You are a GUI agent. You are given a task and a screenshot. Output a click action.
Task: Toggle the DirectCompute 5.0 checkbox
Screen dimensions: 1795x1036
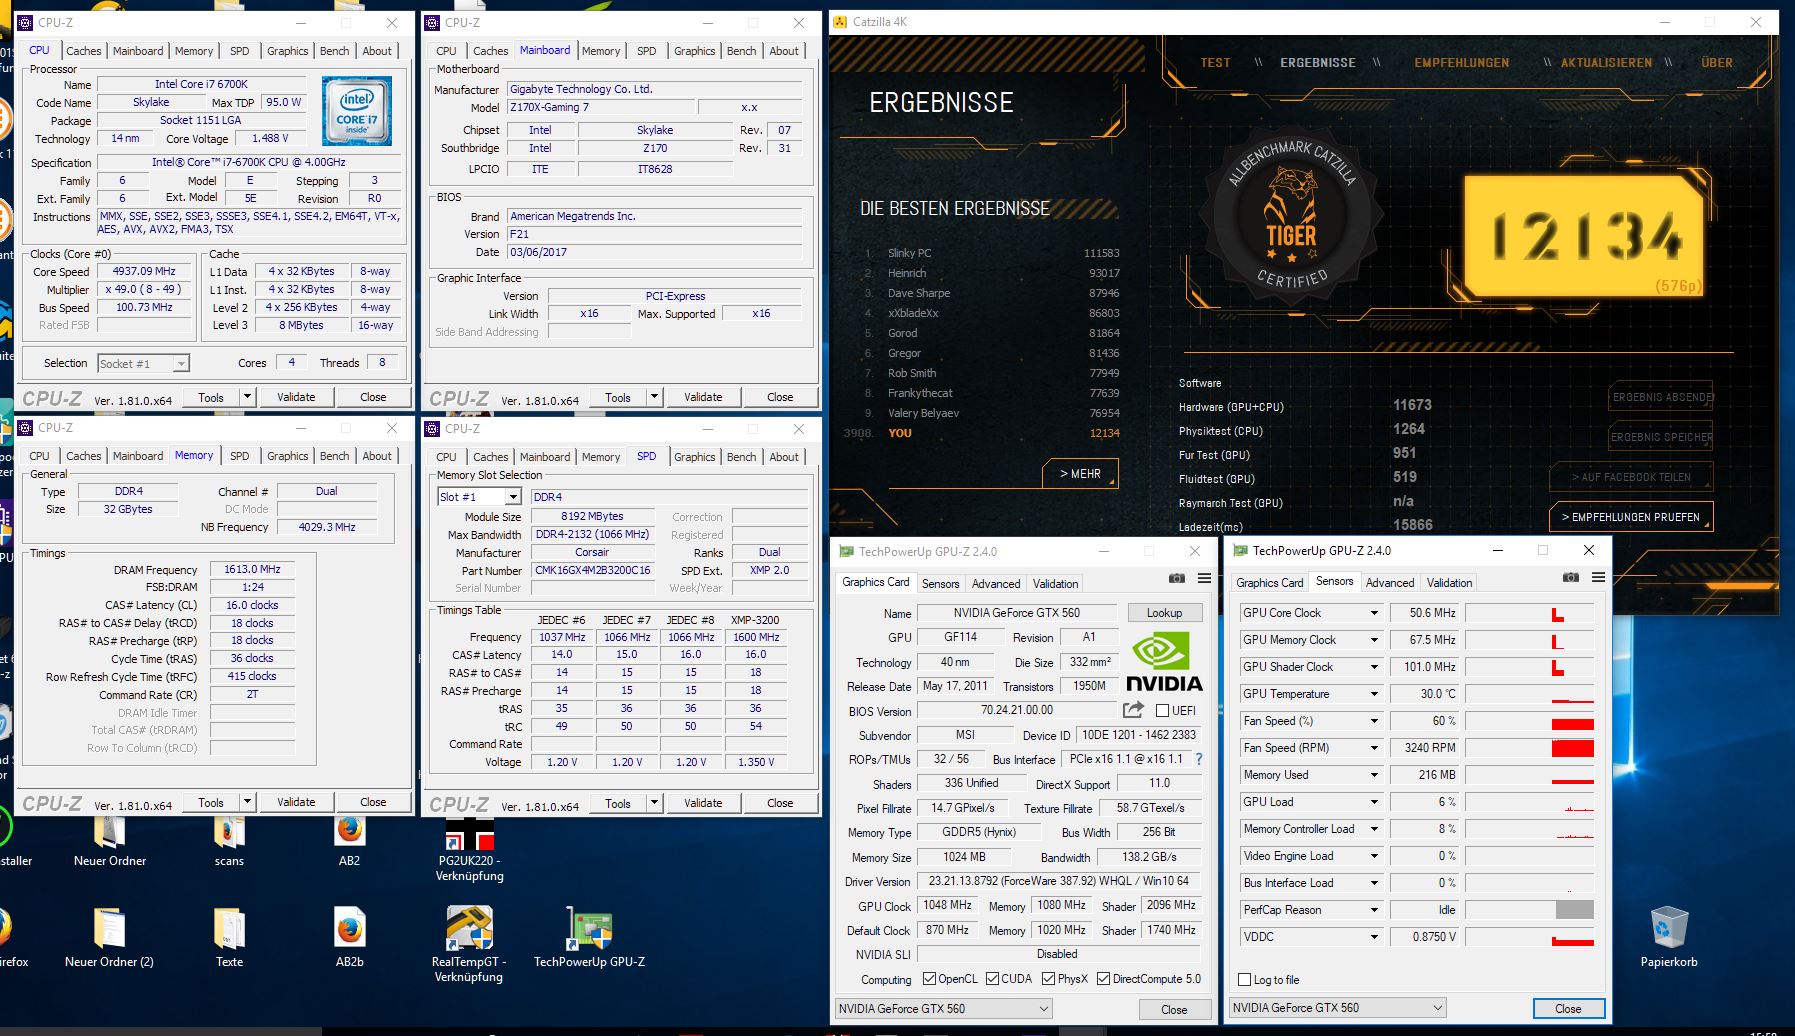click(x=1104, y=978)
